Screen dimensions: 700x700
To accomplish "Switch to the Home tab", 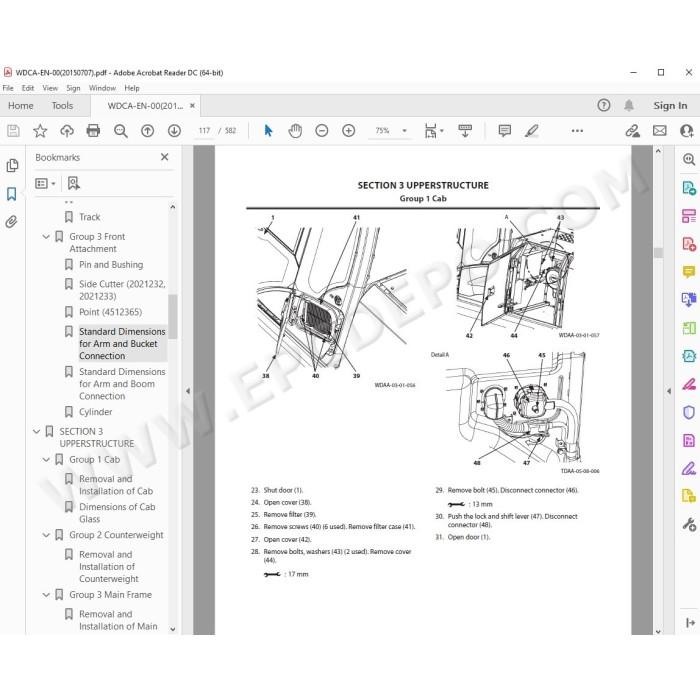I will [x=21, y=106].
